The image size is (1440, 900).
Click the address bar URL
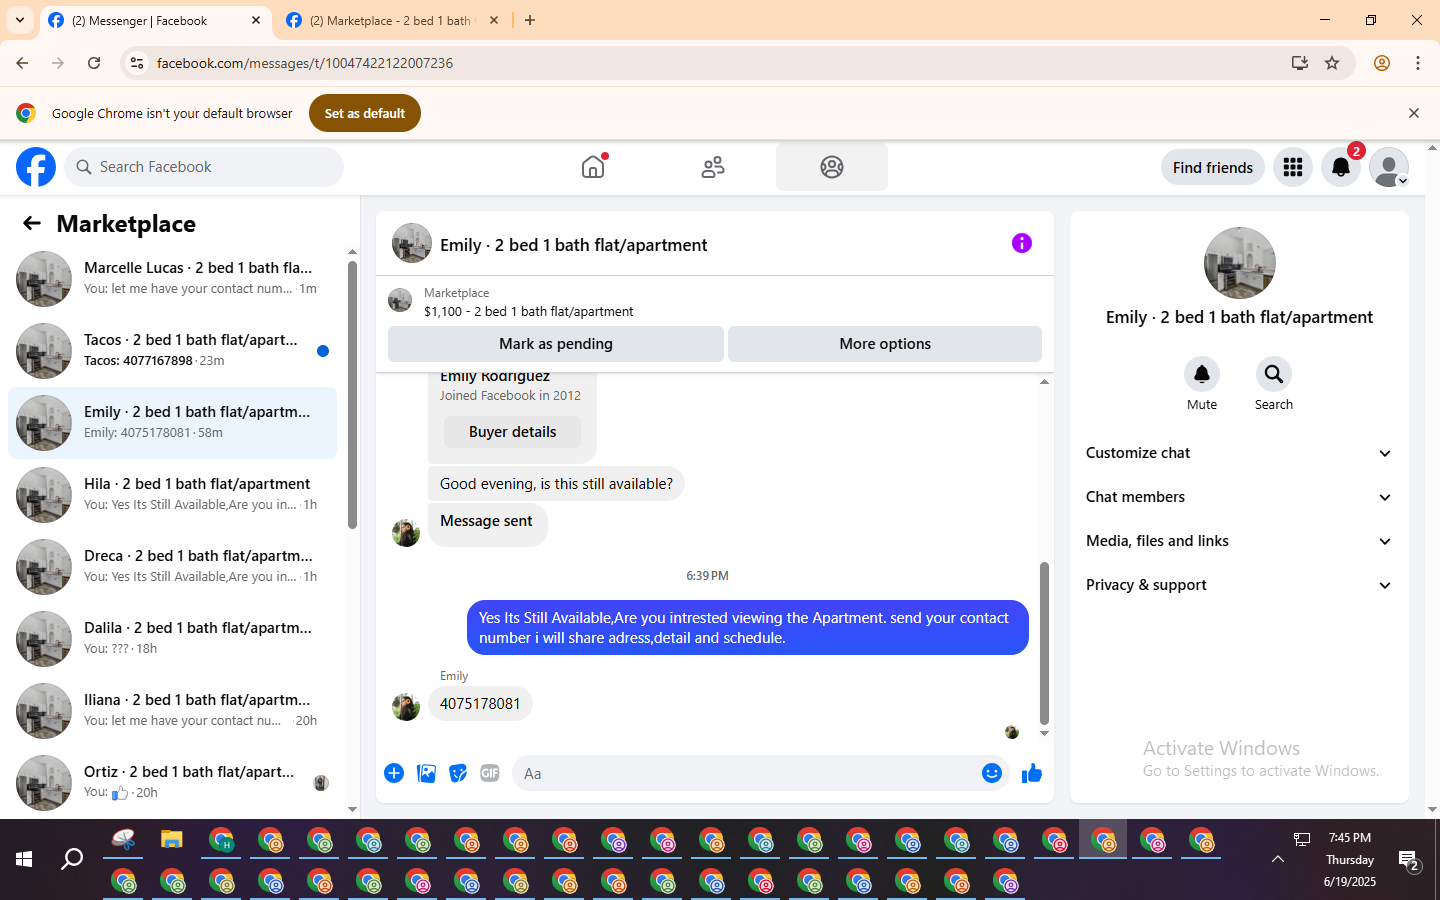(x=305, y=63)
